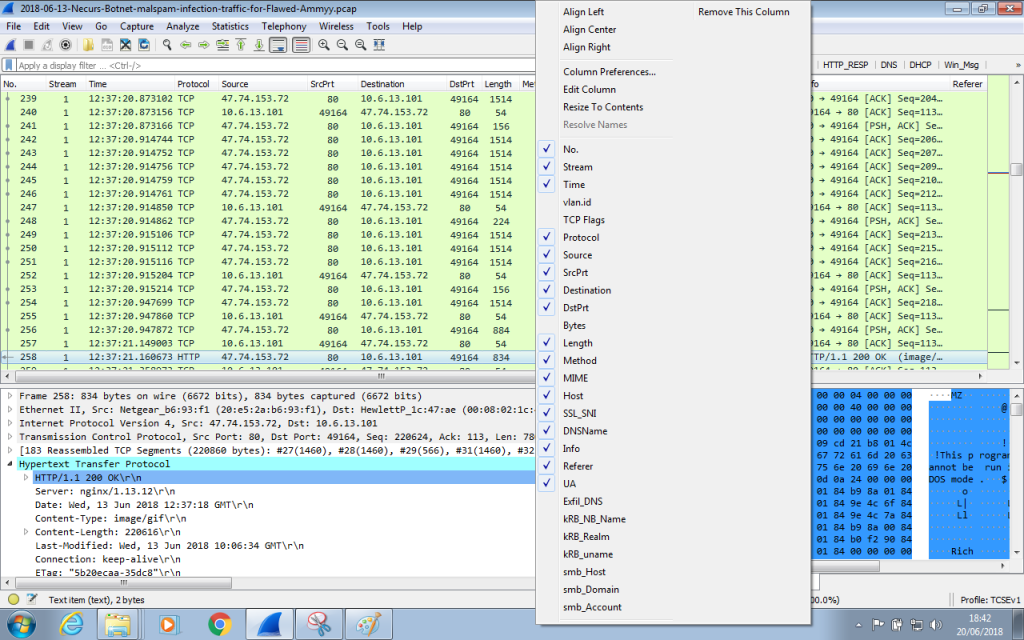Image resolution: width=1024 pixels, height=640 pixels.
Task: Expand the Content-Length field
Action: coord(25,532)
